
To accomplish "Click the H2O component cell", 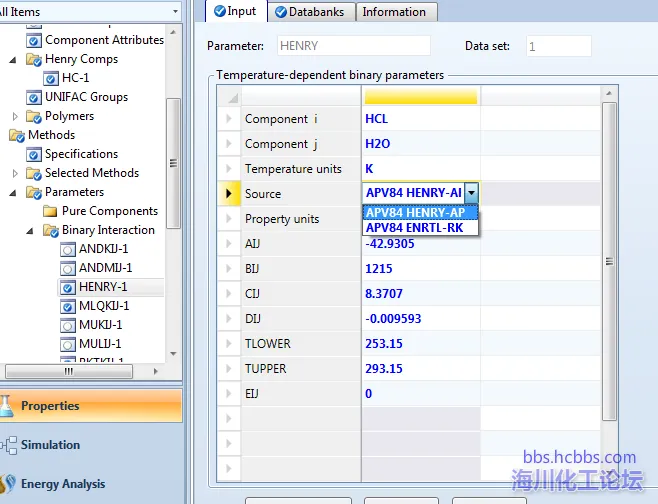I will [x=421, y=144].
